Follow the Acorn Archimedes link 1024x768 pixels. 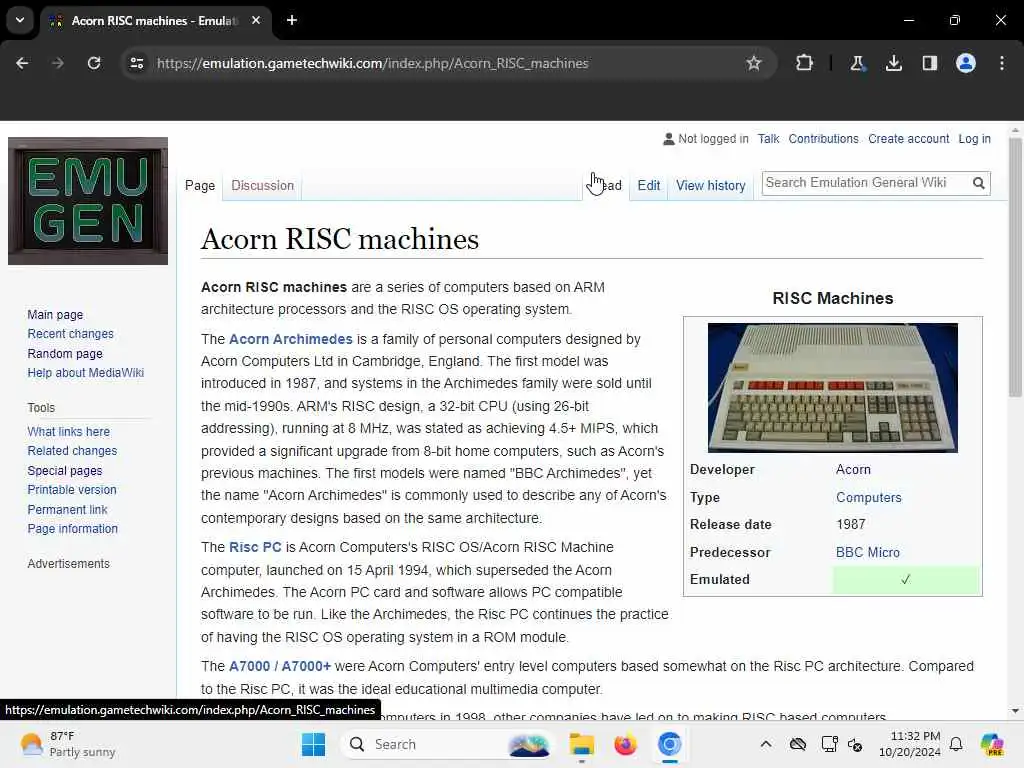tap(291, 339)
